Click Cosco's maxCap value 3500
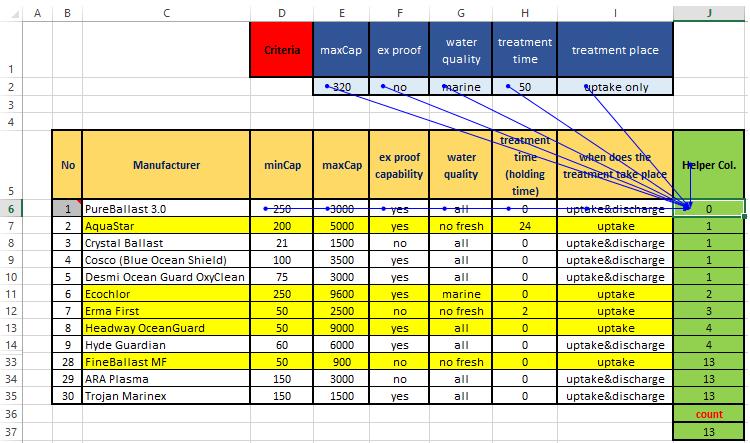 pyautogui.click(x=341, y=260)
